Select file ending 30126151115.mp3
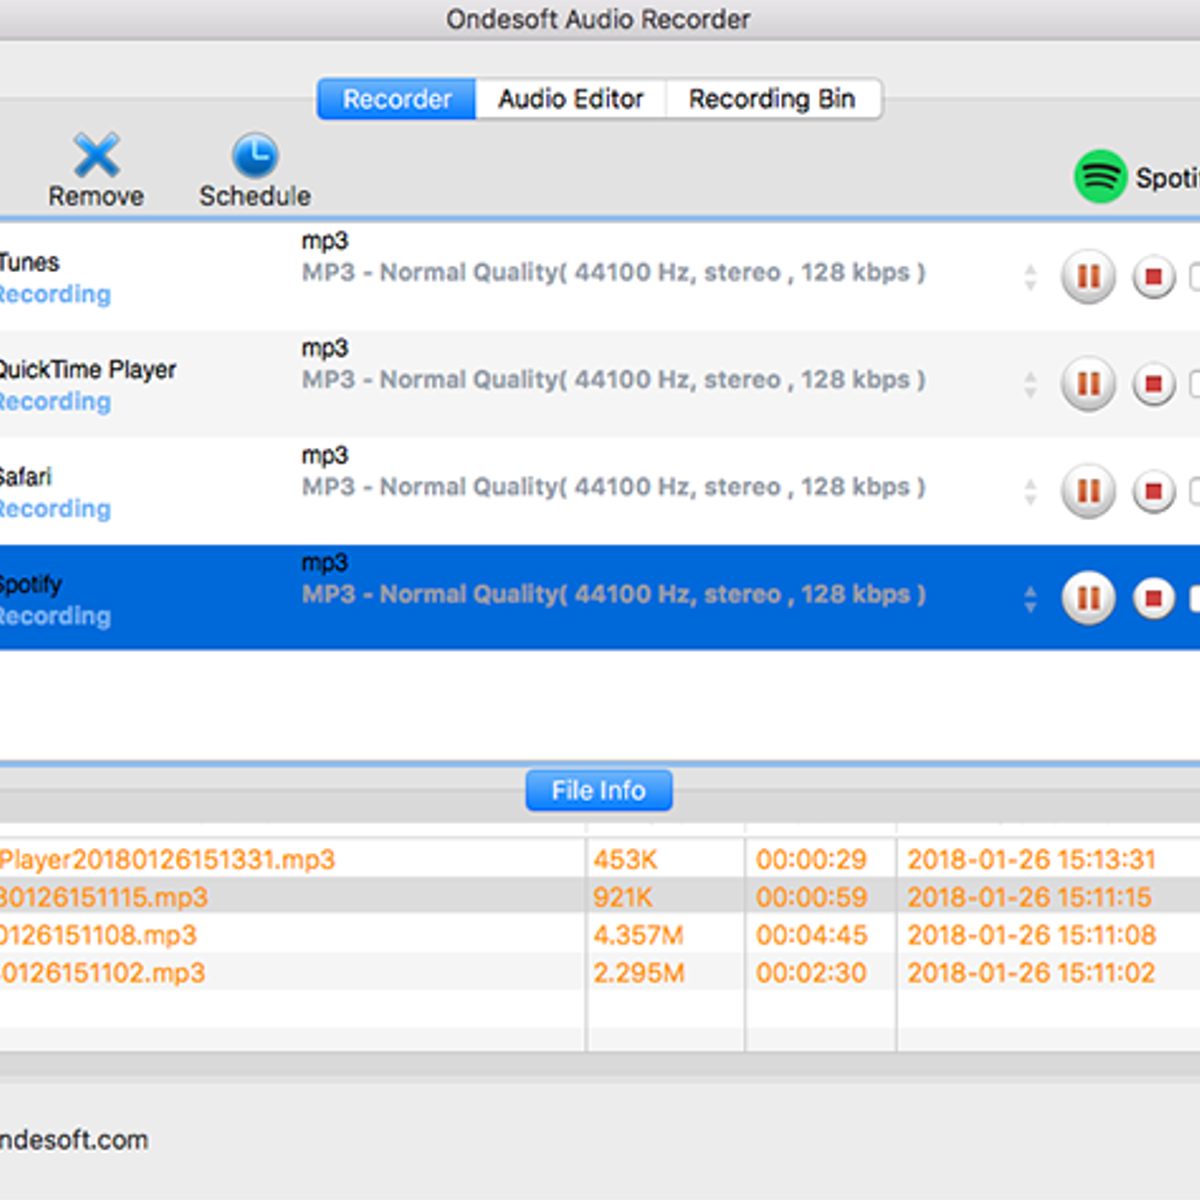The width and height of the screenshot is (1200, 1200). coord(104,897)
